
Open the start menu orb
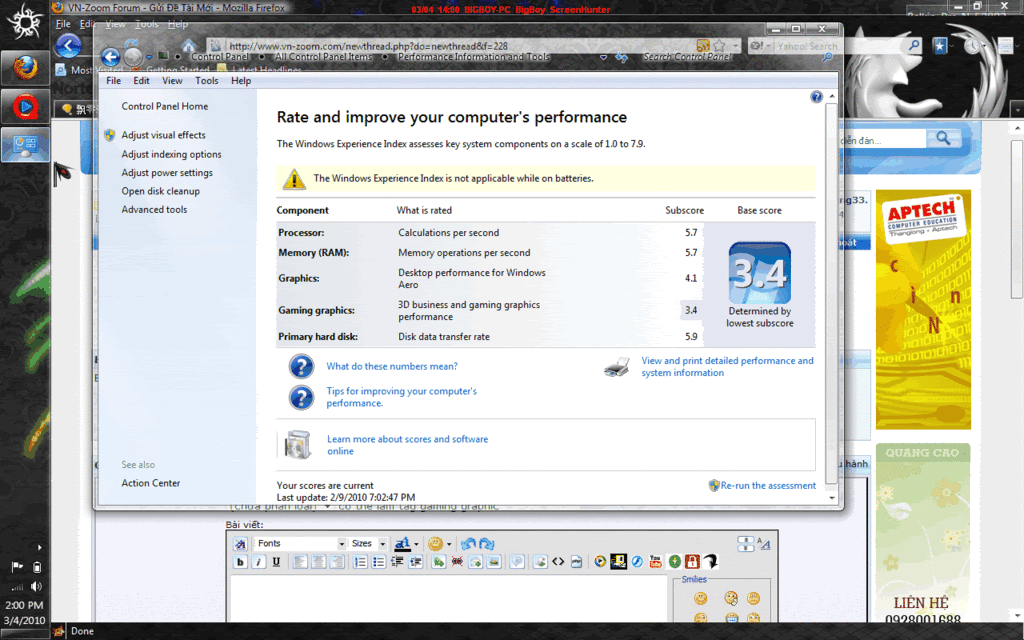pyautogui.click(x=25, y=22)
